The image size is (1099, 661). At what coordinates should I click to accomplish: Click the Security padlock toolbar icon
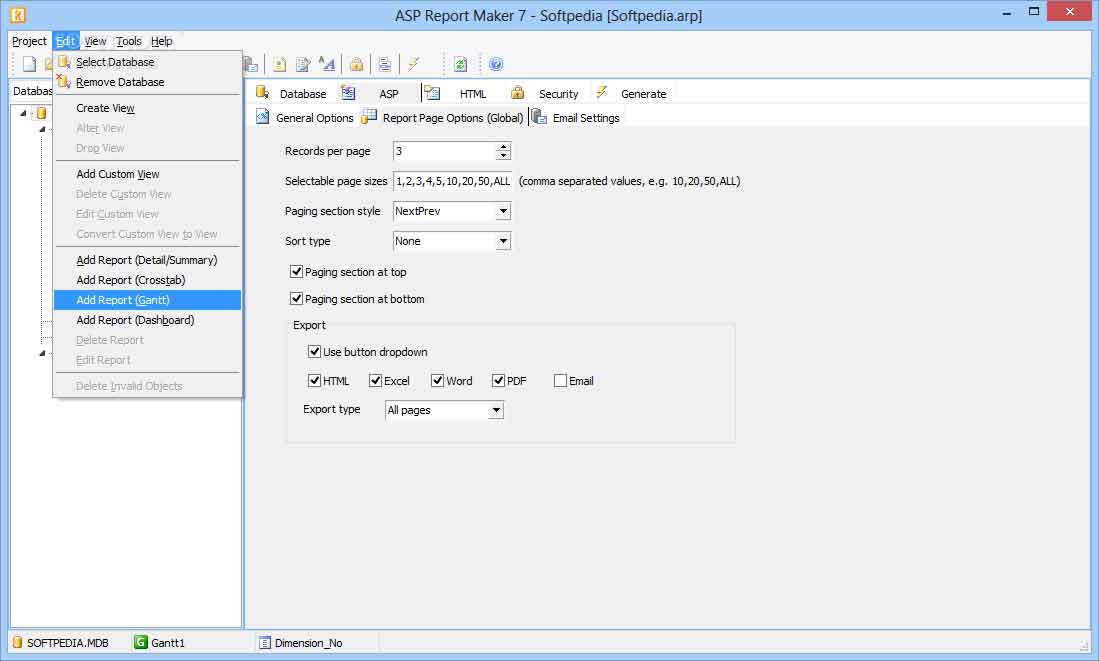pos(356,64)
